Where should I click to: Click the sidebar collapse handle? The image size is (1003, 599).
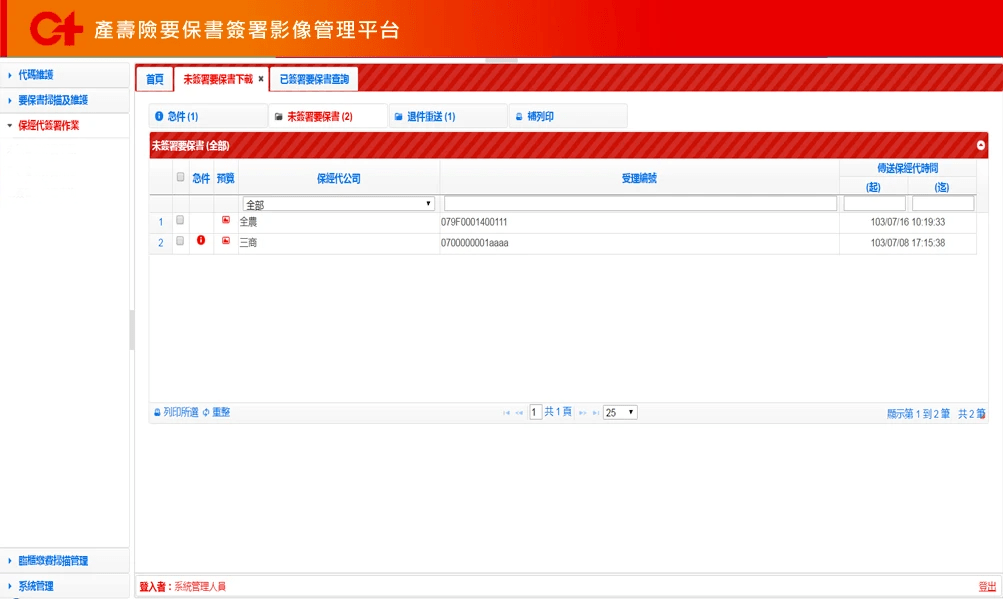coord(132,330)
